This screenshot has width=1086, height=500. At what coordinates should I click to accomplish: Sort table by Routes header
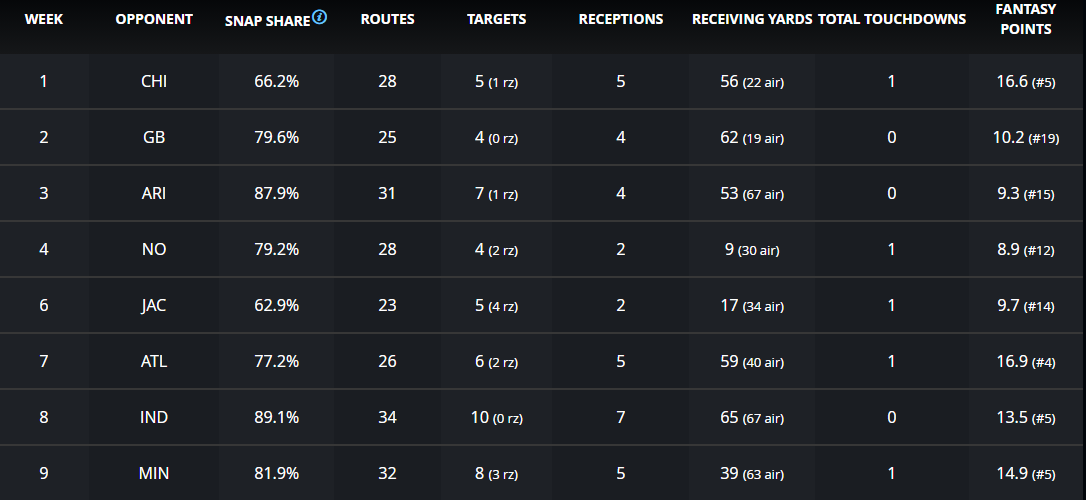(x=387, y=20)
